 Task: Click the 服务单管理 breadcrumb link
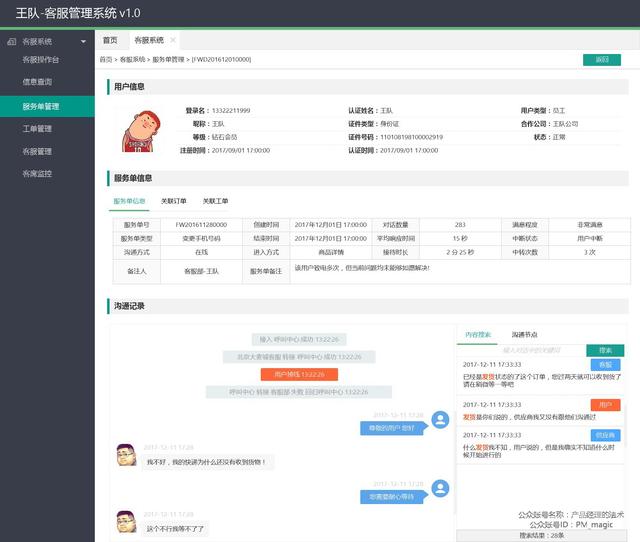point(168,60)
